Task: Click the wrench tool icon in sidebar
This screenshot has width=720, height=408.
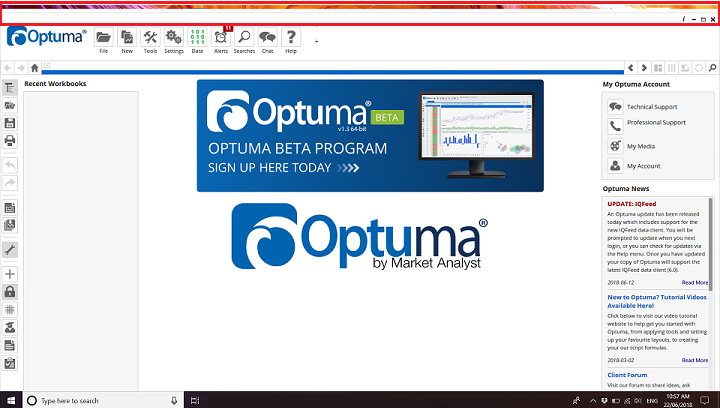Action: tap(10, 250)
